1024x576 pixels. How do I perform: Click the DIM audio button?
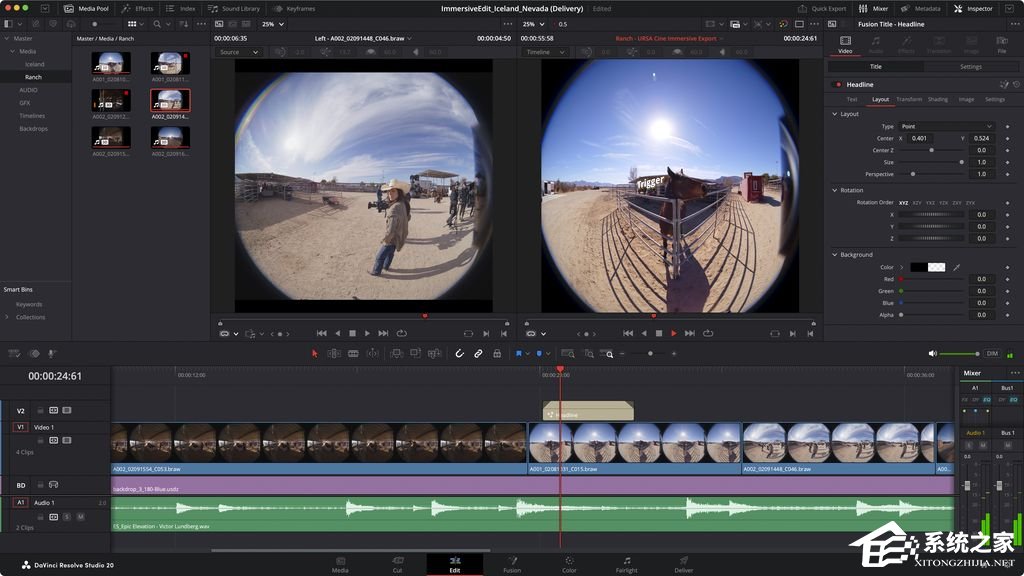coord(992,353)
